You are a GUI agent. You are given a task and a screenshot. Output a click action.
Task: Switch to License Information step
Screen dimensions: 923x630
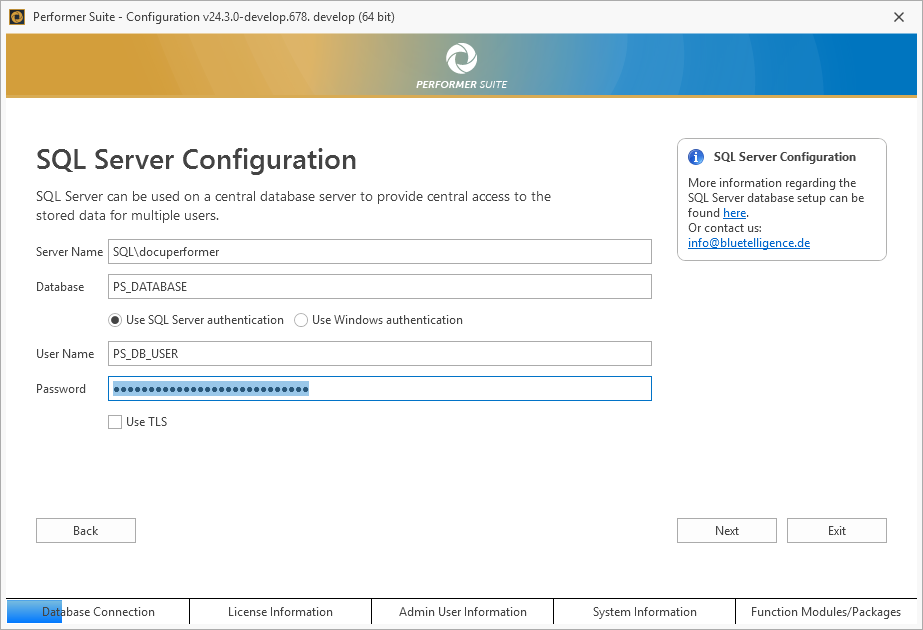coord(280,612)
